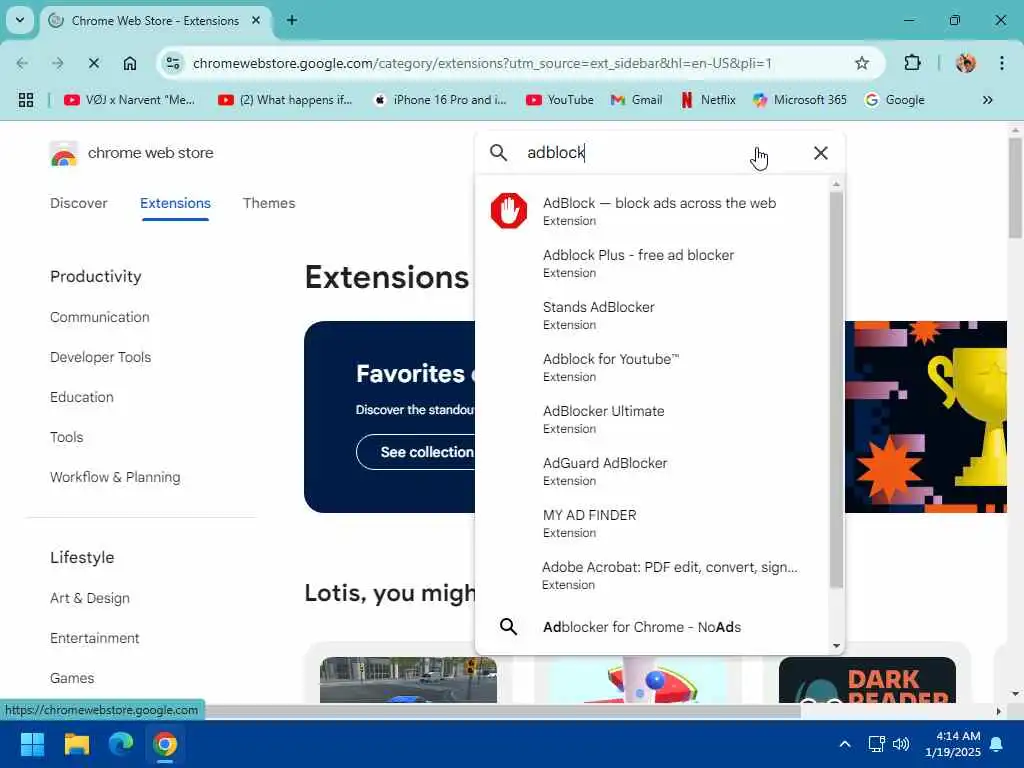The height and width of the screenshot is (768, 1024).
Task: Select Art & Design category
Action: click(89, 598)
